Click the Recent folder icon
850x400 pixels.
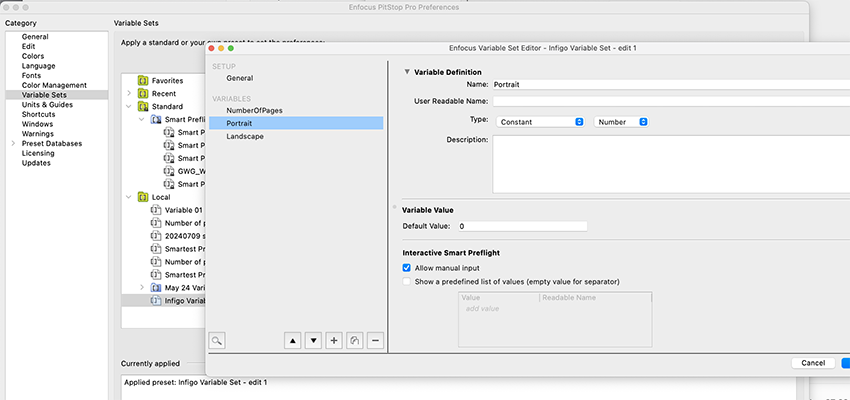click(143, 93)
